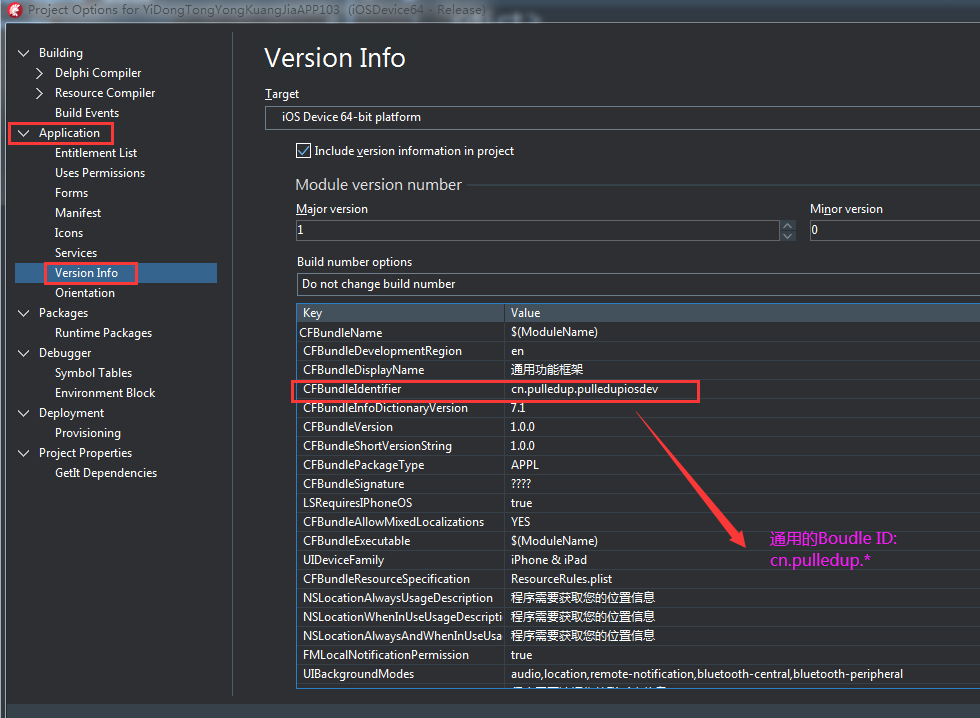Uncheck Include version information in project
The width and height of the screenshot is (980, 718).
(x=302, y=151)
